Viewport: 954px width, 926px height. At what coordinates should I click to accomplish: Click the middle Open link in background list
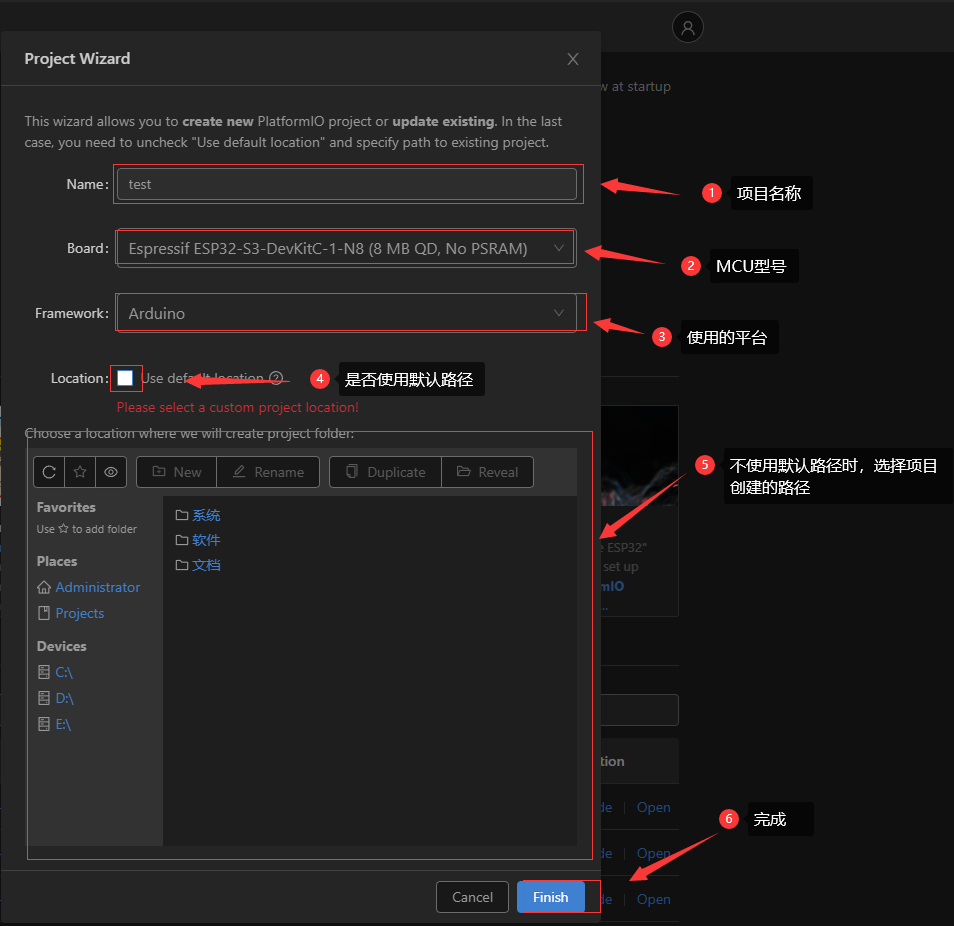[653, 853]
